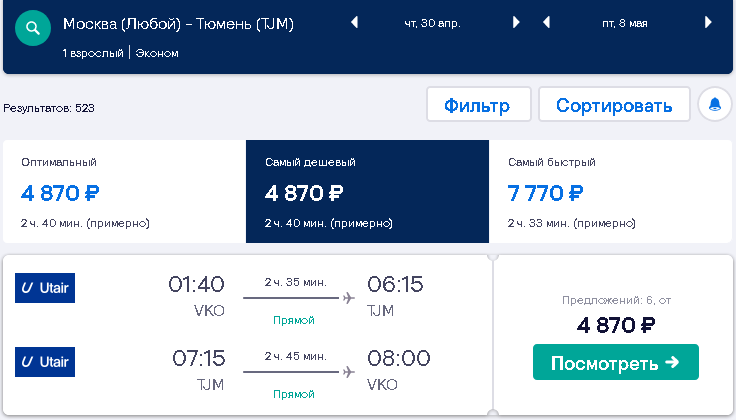Open price alert bell icon
Screen dimensions: 736x420
tap(714, 104)
